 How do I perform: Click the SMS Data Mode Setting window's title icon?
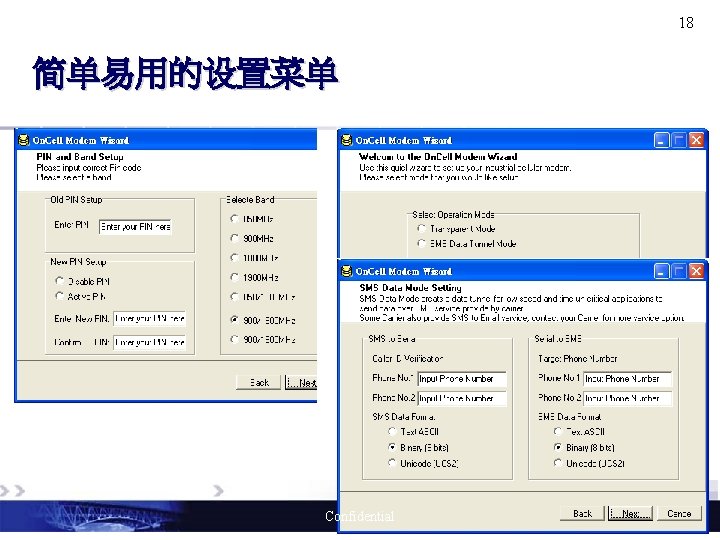click(347, 271)
